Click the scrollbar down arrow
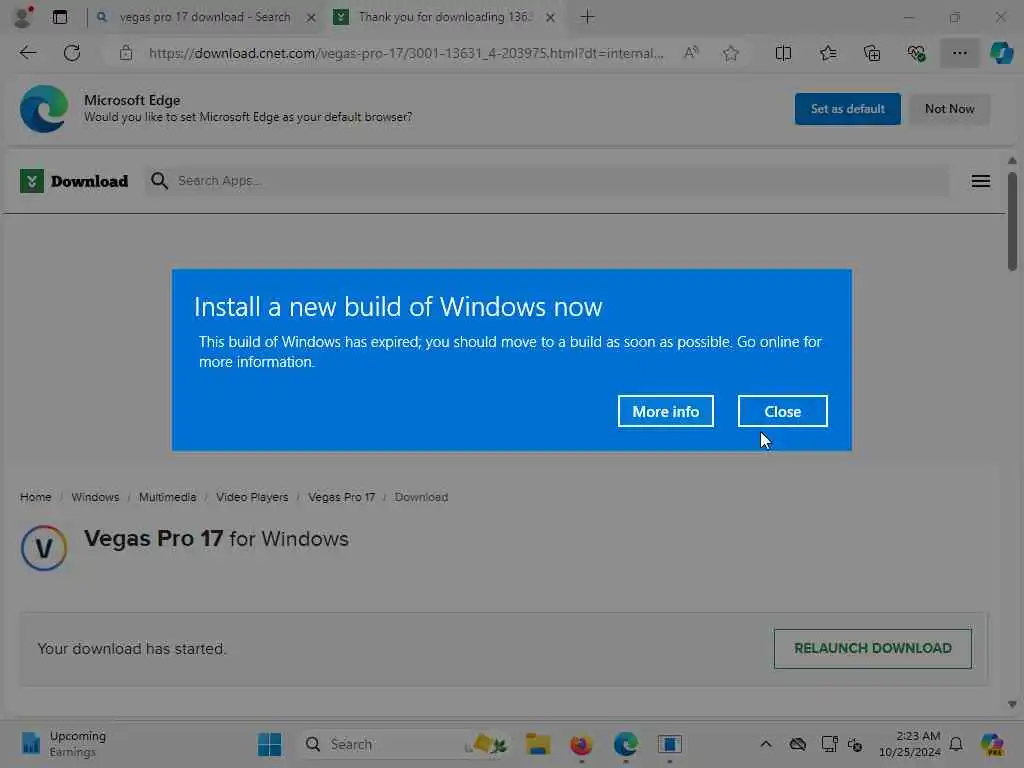Viewport: 1024px width, 768px height. pos(1012,704)
